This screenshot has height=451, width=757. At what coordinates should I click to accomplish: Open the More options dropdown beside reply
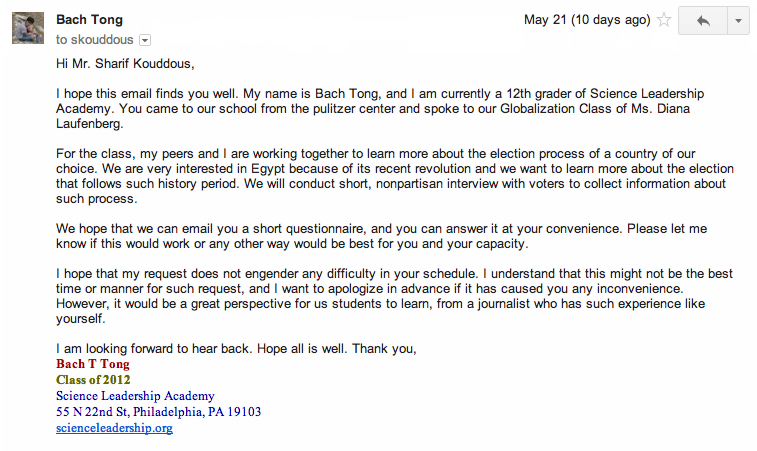[738, 21]
